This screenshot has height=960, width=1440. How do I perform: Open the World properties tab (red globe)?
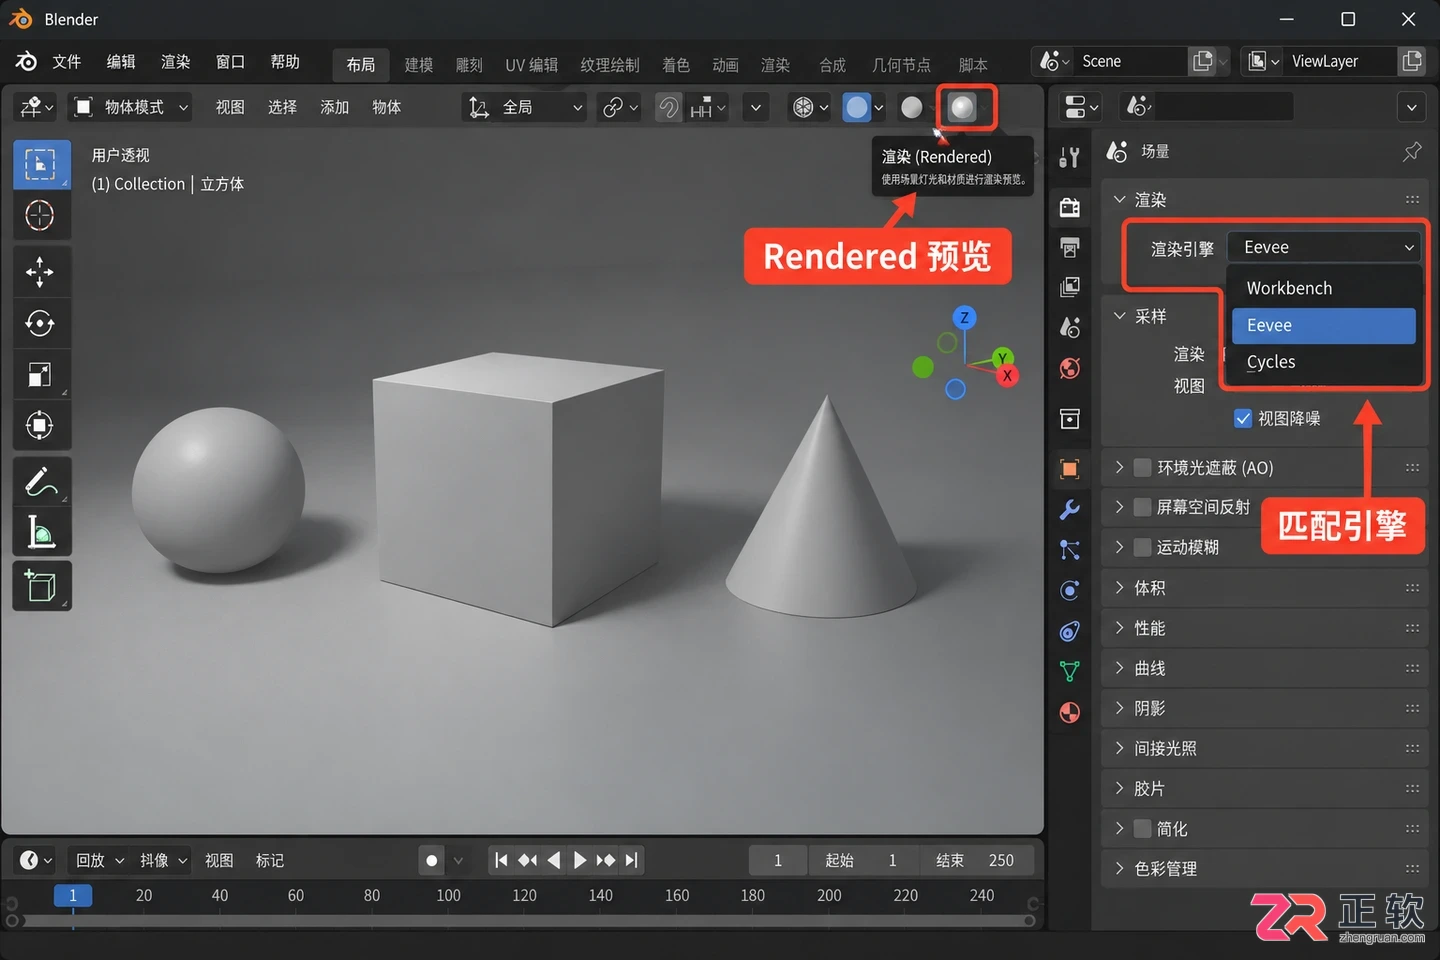(1070, 368)
